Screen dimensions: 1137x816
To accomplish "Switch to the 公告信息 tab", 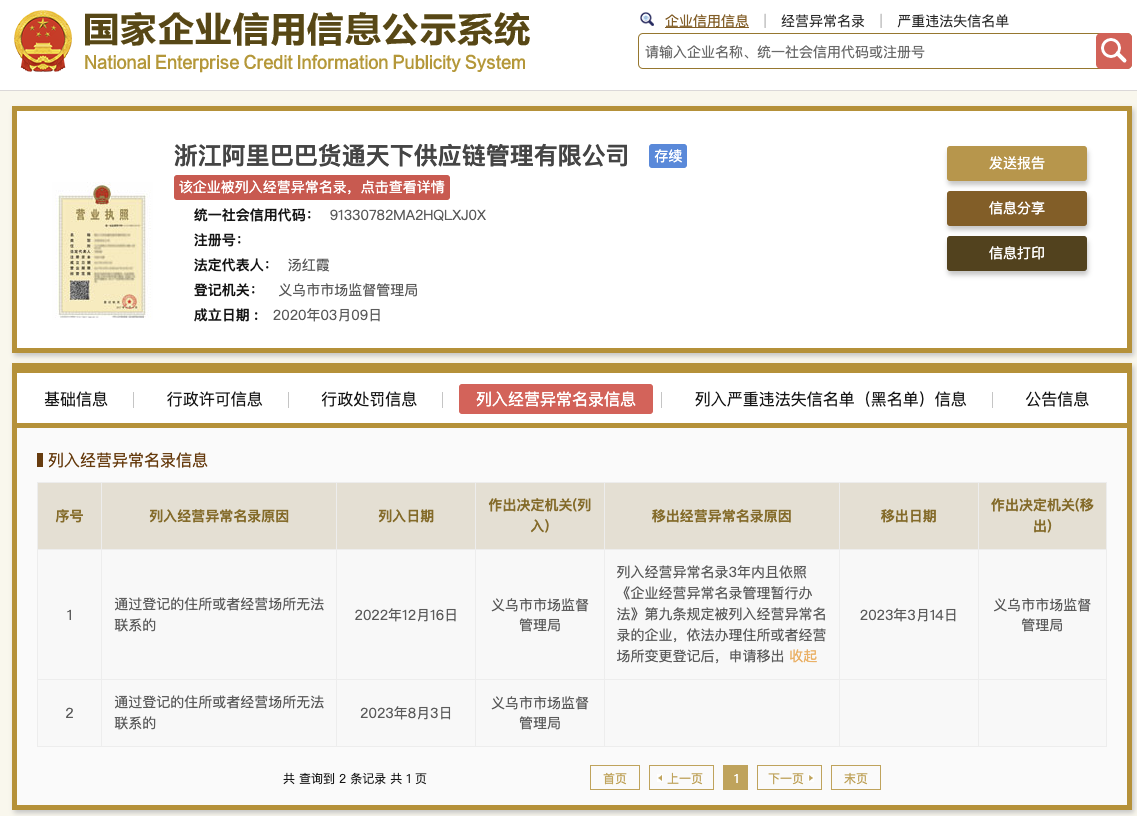I will tap(1057, 399).
